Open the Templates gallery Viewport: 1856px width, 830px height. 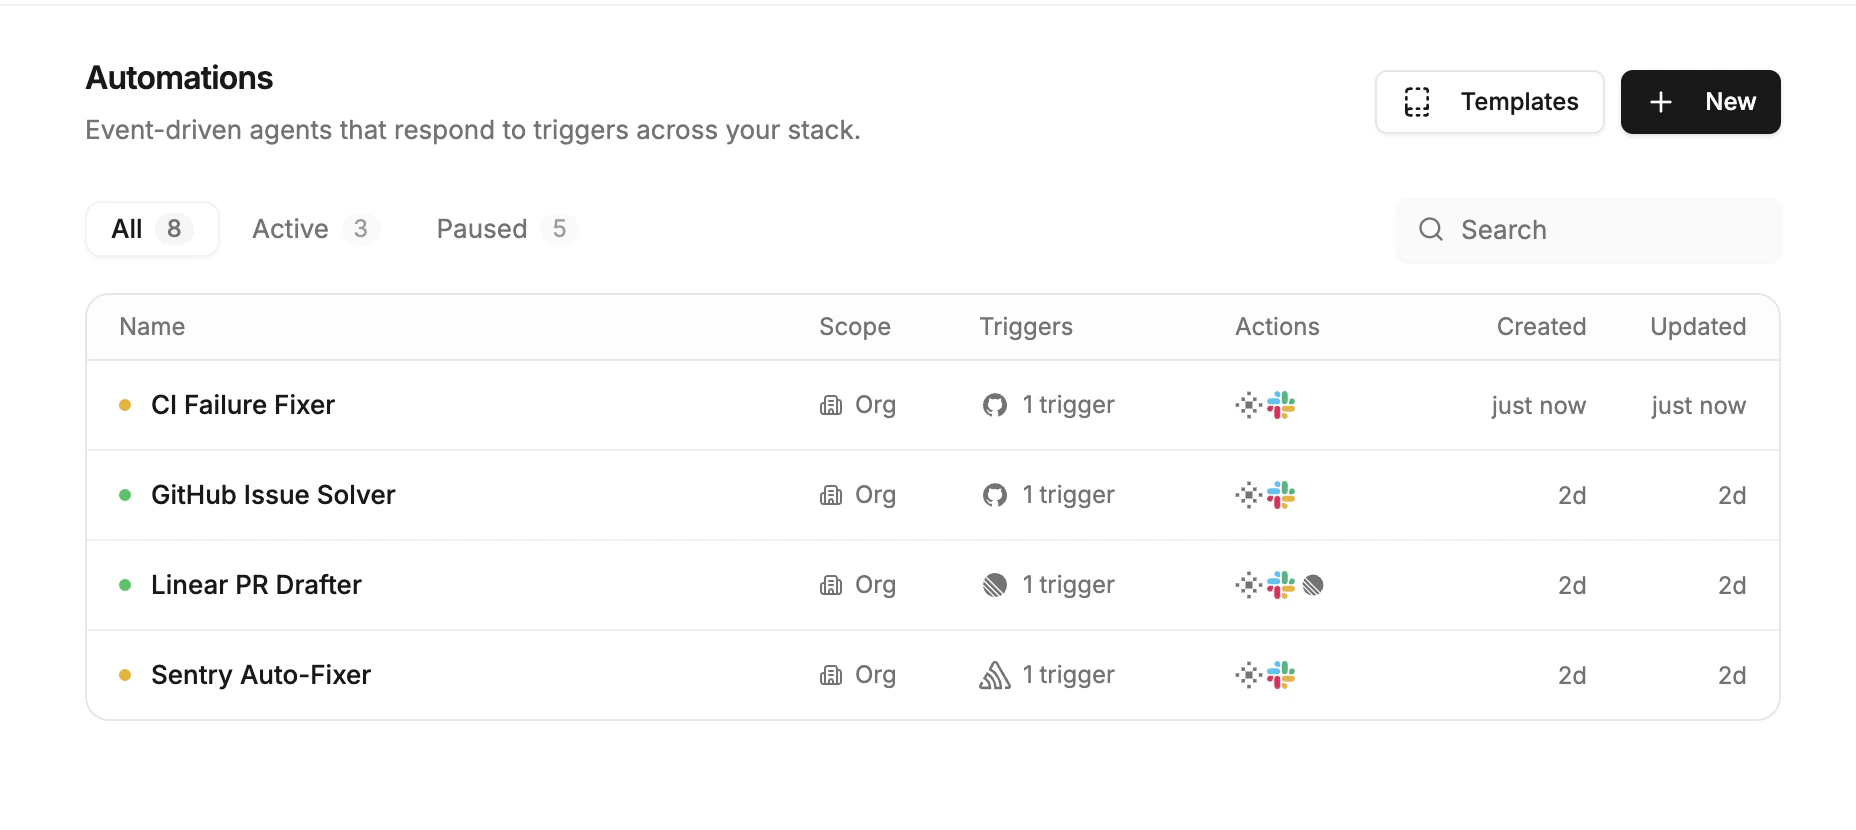1489,101
